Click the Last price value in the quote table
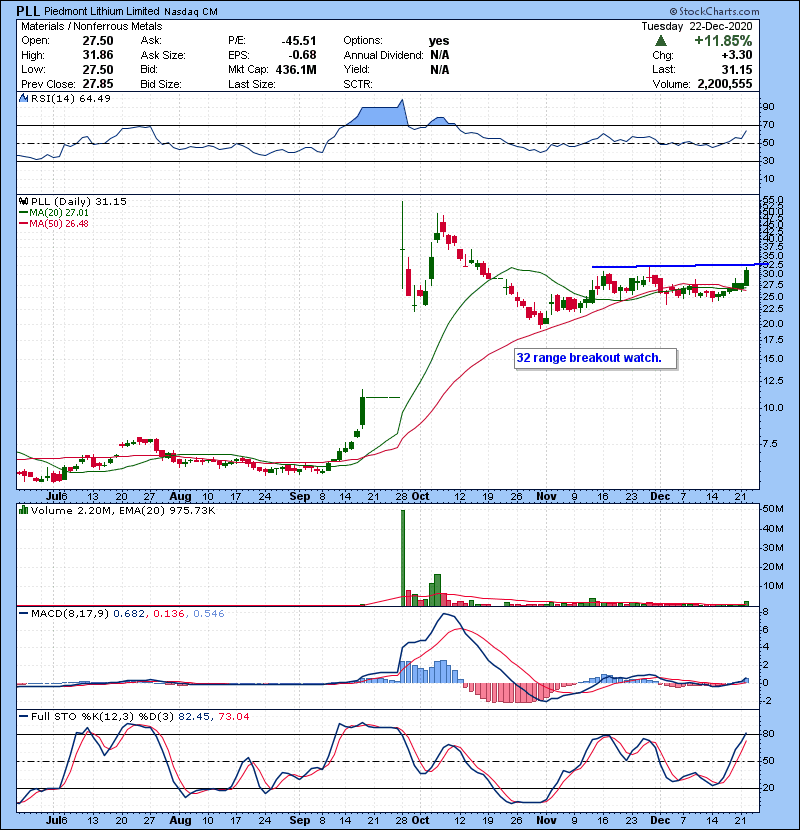This screenshot has width=800, height=830. click(x=736, y=69)
